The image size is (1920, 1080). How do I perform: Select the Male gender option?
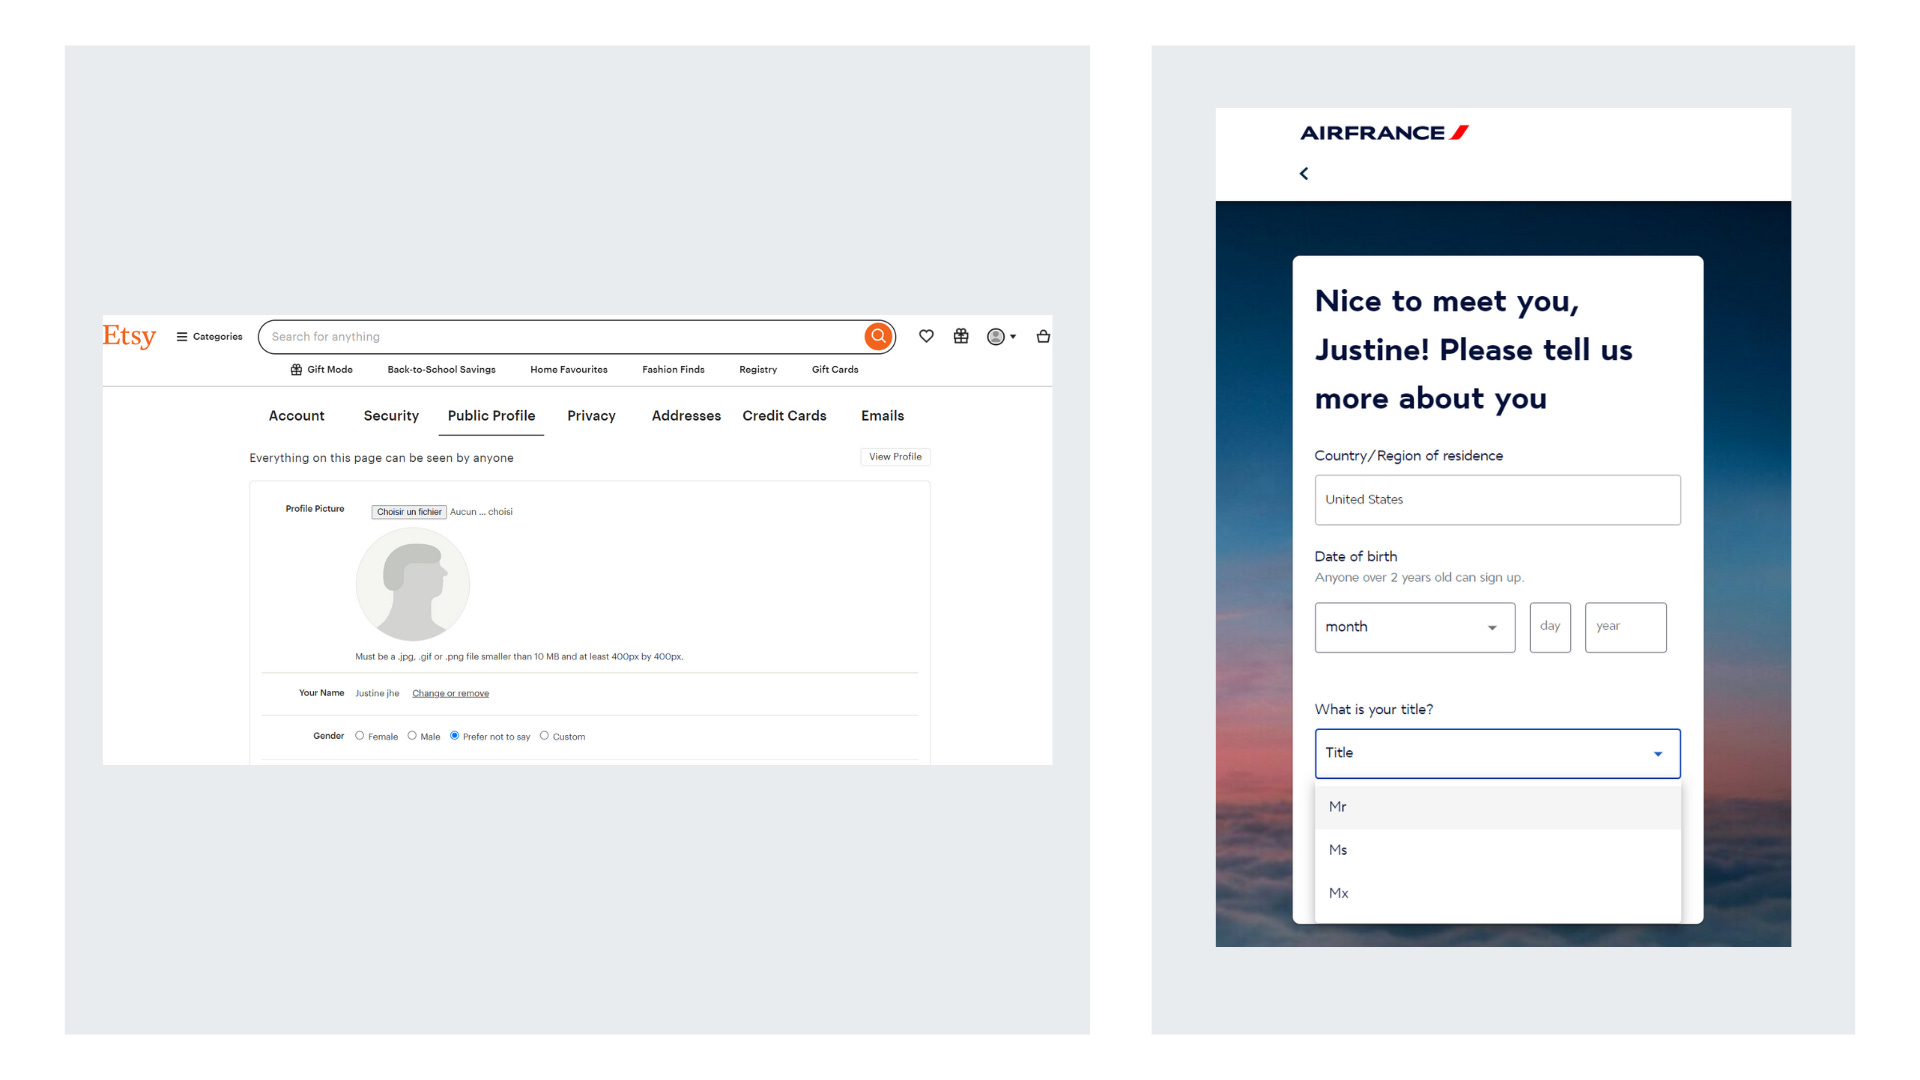[x=412, y=736]
